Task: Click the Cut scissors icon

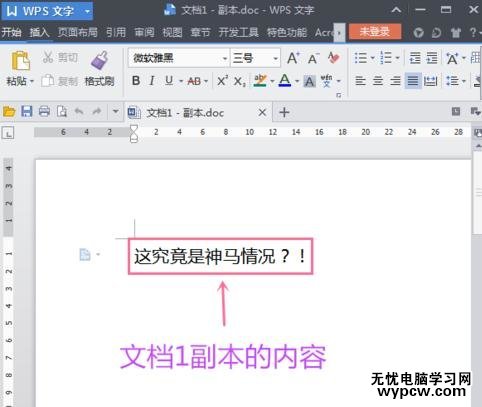Action: (48, 57)
